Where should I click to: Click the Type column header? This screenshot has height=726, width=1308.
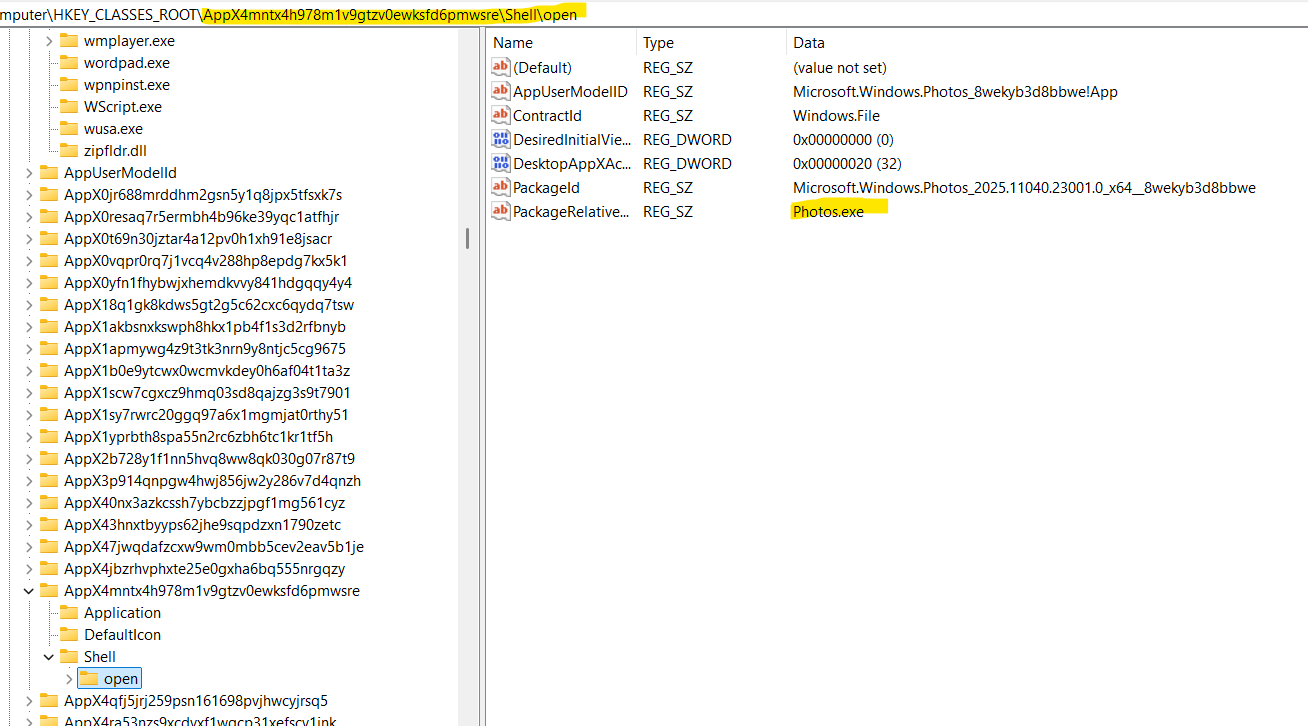[711, 43]
